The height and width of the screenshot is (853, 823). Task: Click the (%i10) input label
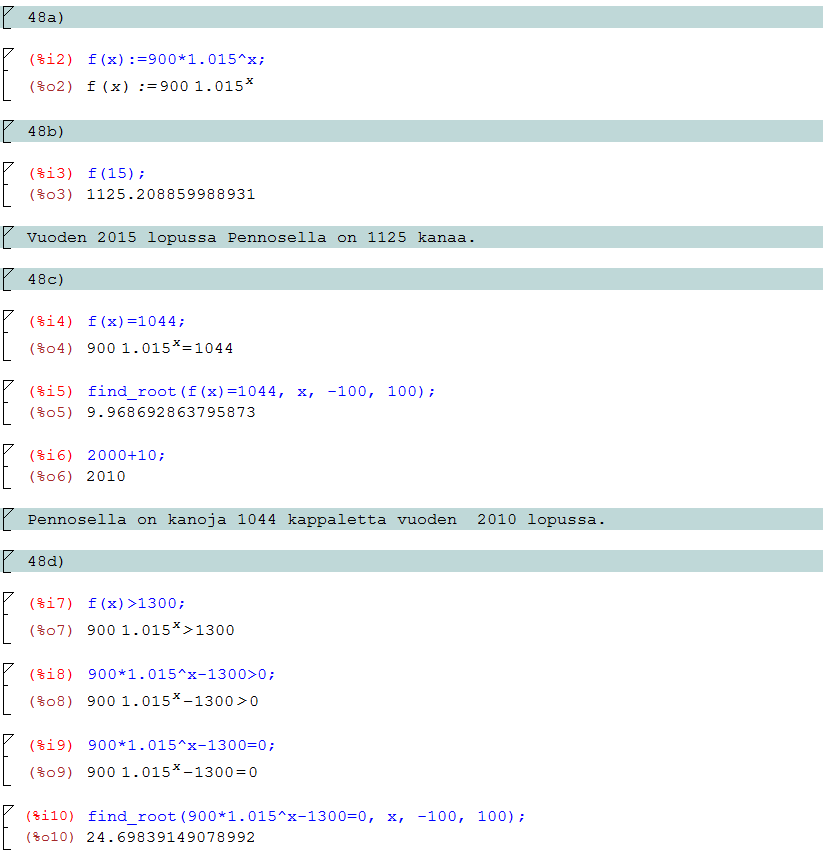pyautogui.click(x=49, y=817)
